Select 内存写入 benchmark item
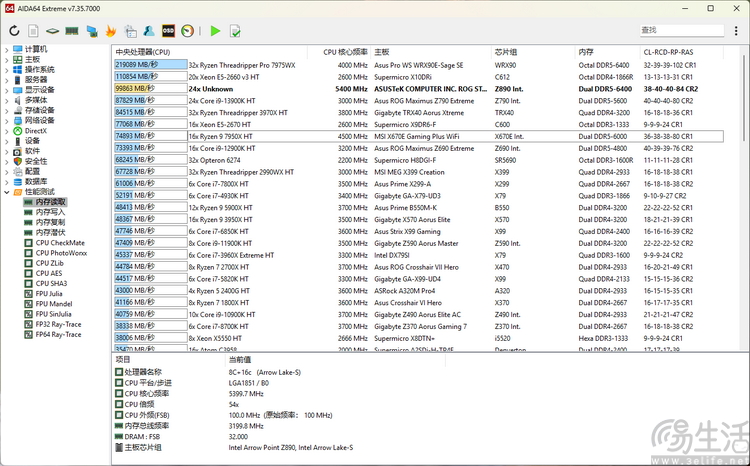The height and width of the screenshot is (466, 750). click(x=50, y=212)
